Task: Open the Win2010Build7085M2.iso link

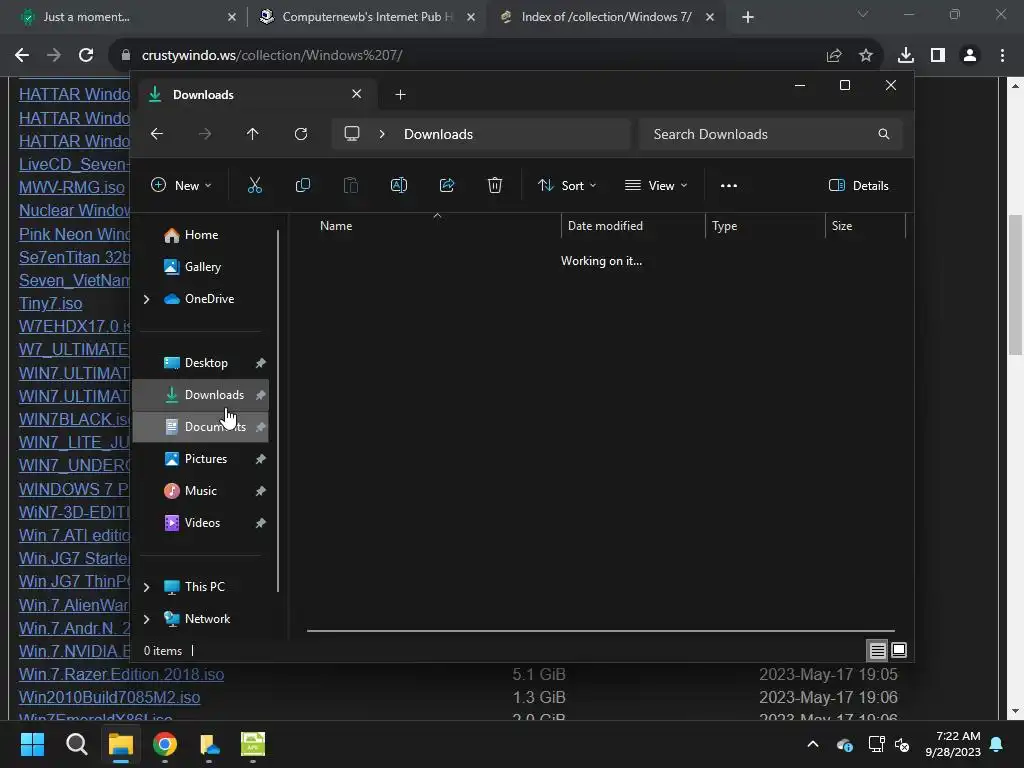Action: (110, 697)
